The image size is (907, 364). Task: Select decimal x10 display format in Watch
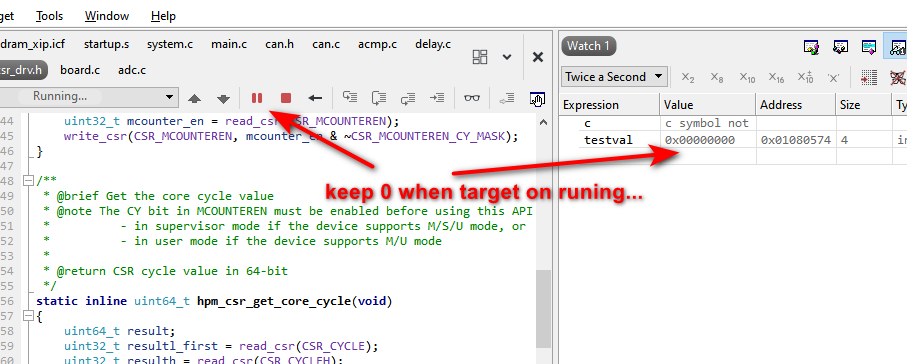click(747, 77)
